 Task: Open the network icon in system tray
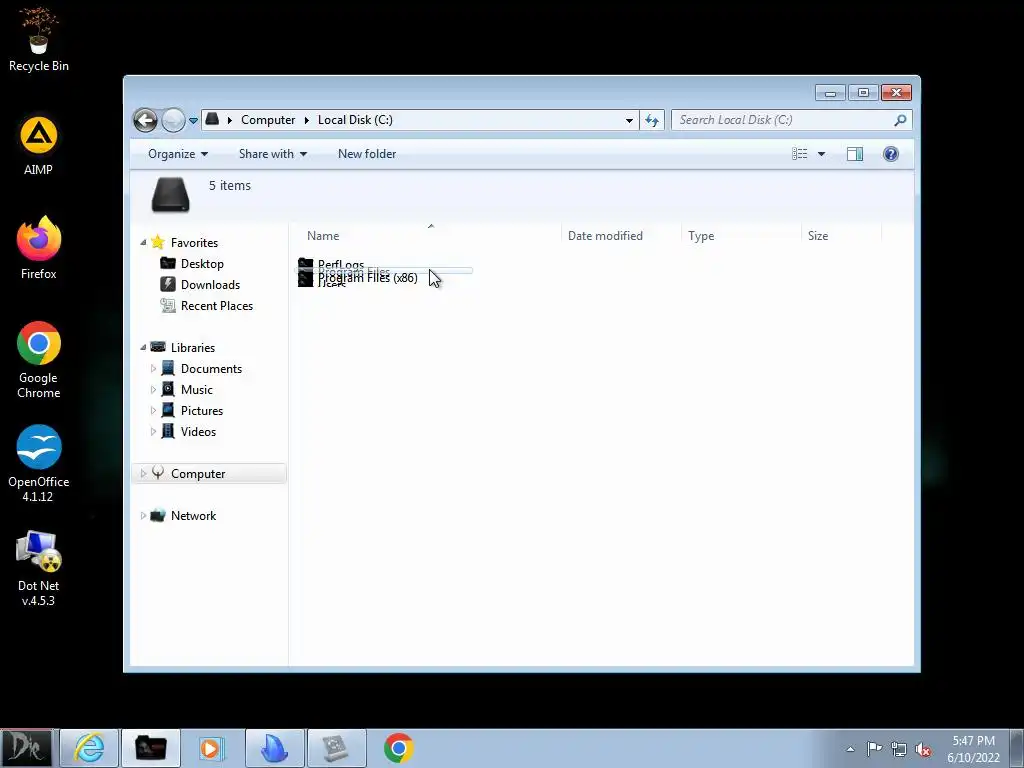pos(899,749)
